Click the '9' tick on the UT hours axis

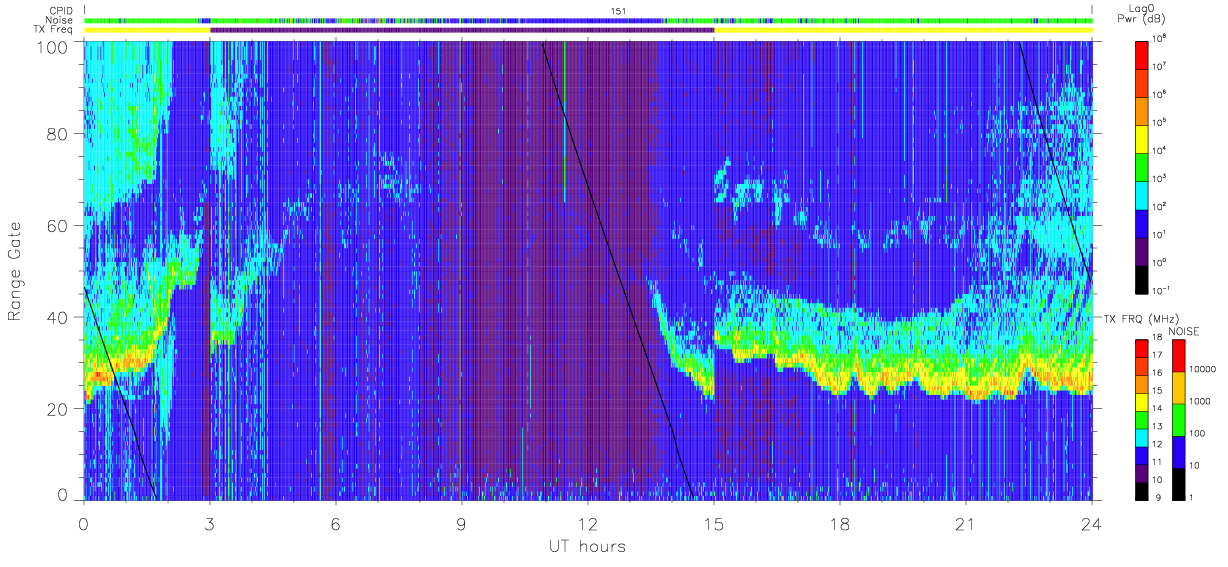pyautogui.click(x=462, y=524)
